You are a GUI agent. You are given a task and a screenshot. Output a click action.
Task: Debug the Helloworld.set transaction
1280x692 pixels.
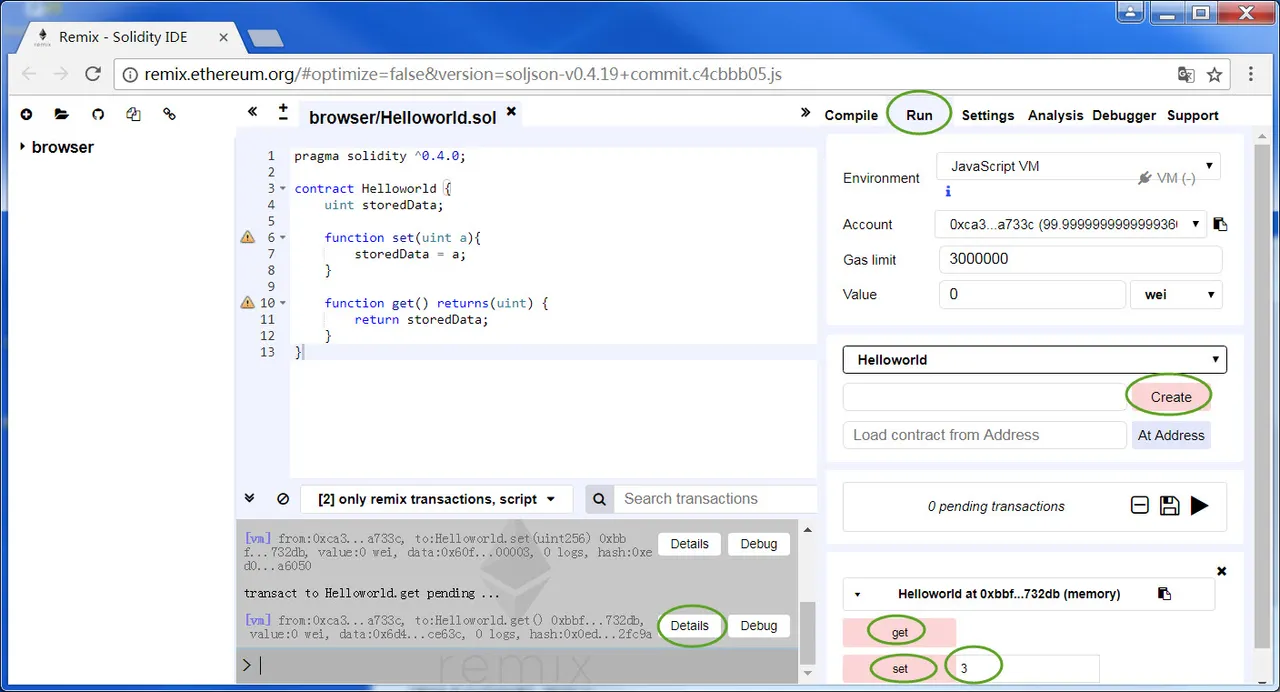pos(758,544)
